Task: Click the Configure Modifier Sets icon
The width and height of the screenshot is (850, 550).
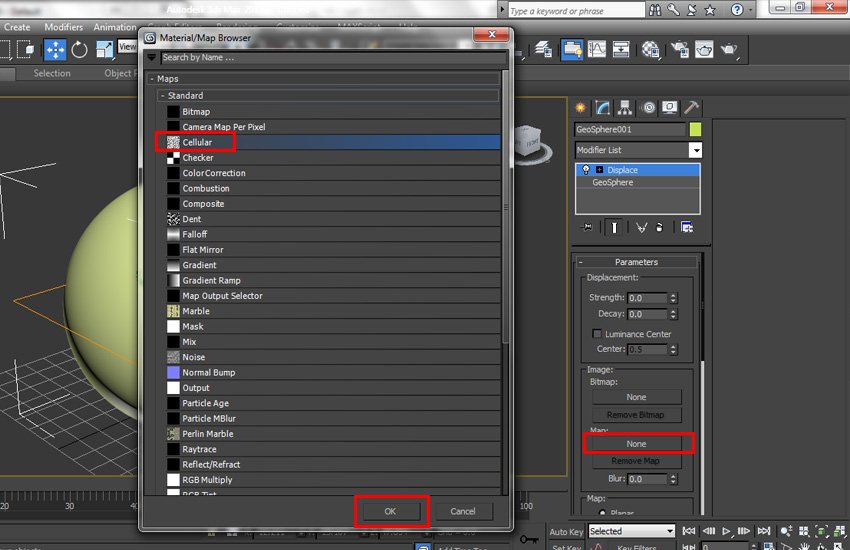Action: tap(687, 227)
